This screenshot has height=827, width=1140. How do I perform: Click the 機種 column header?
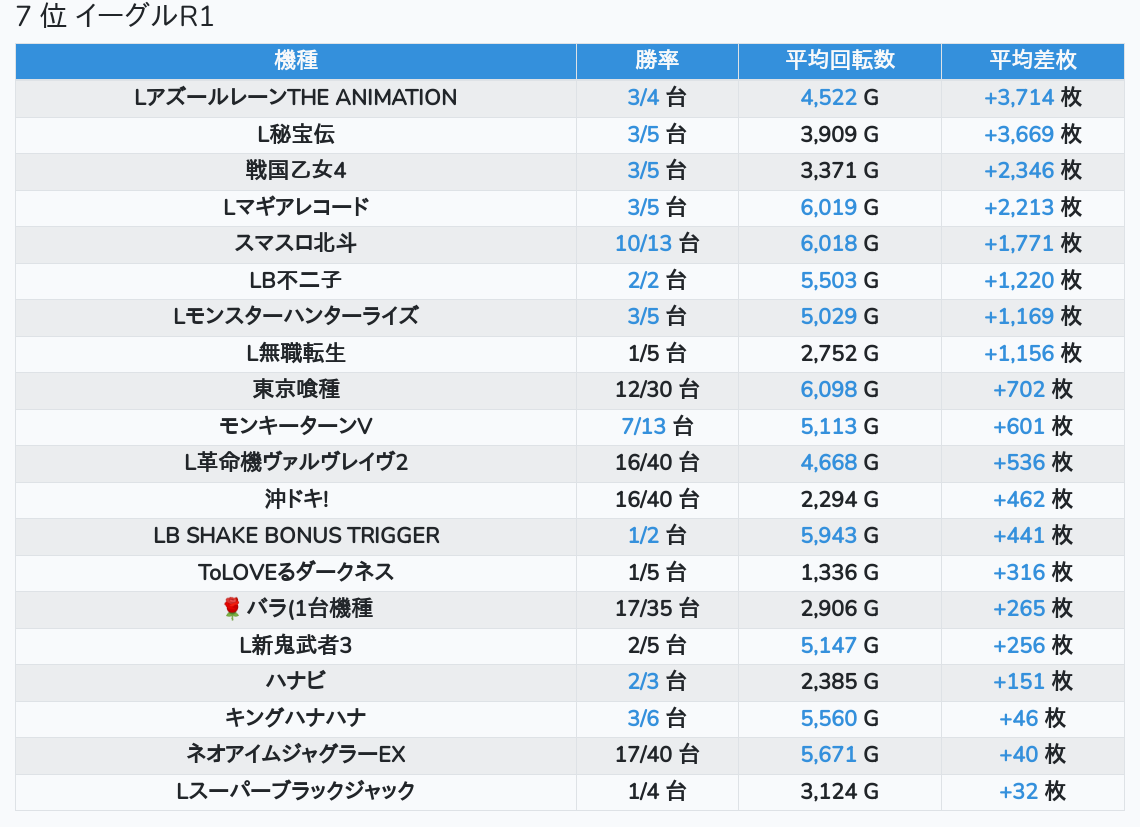[296, 60]
